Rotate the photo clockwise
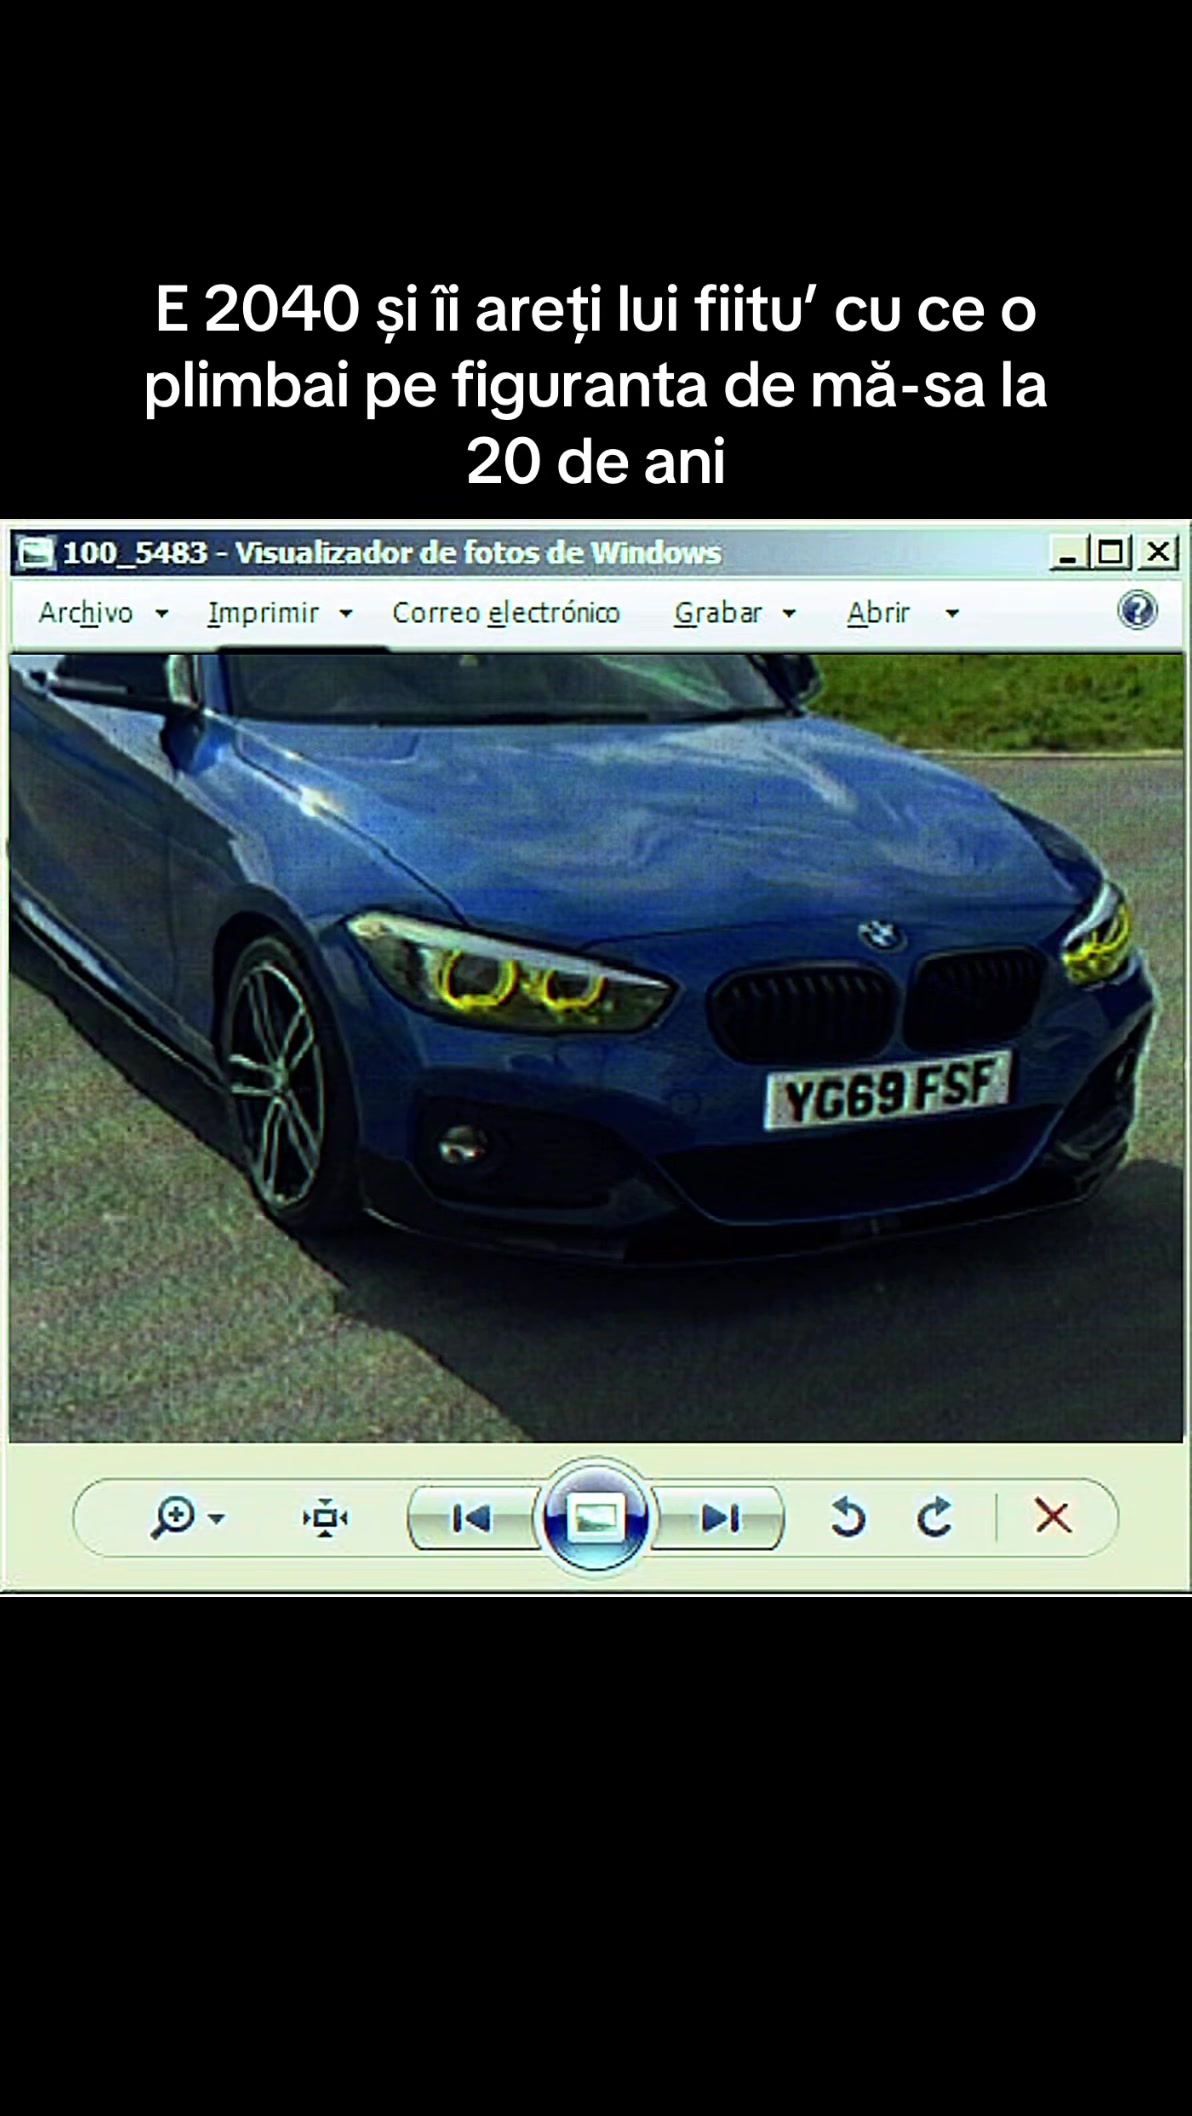1192x2116 pixels. pos(935,1517)
